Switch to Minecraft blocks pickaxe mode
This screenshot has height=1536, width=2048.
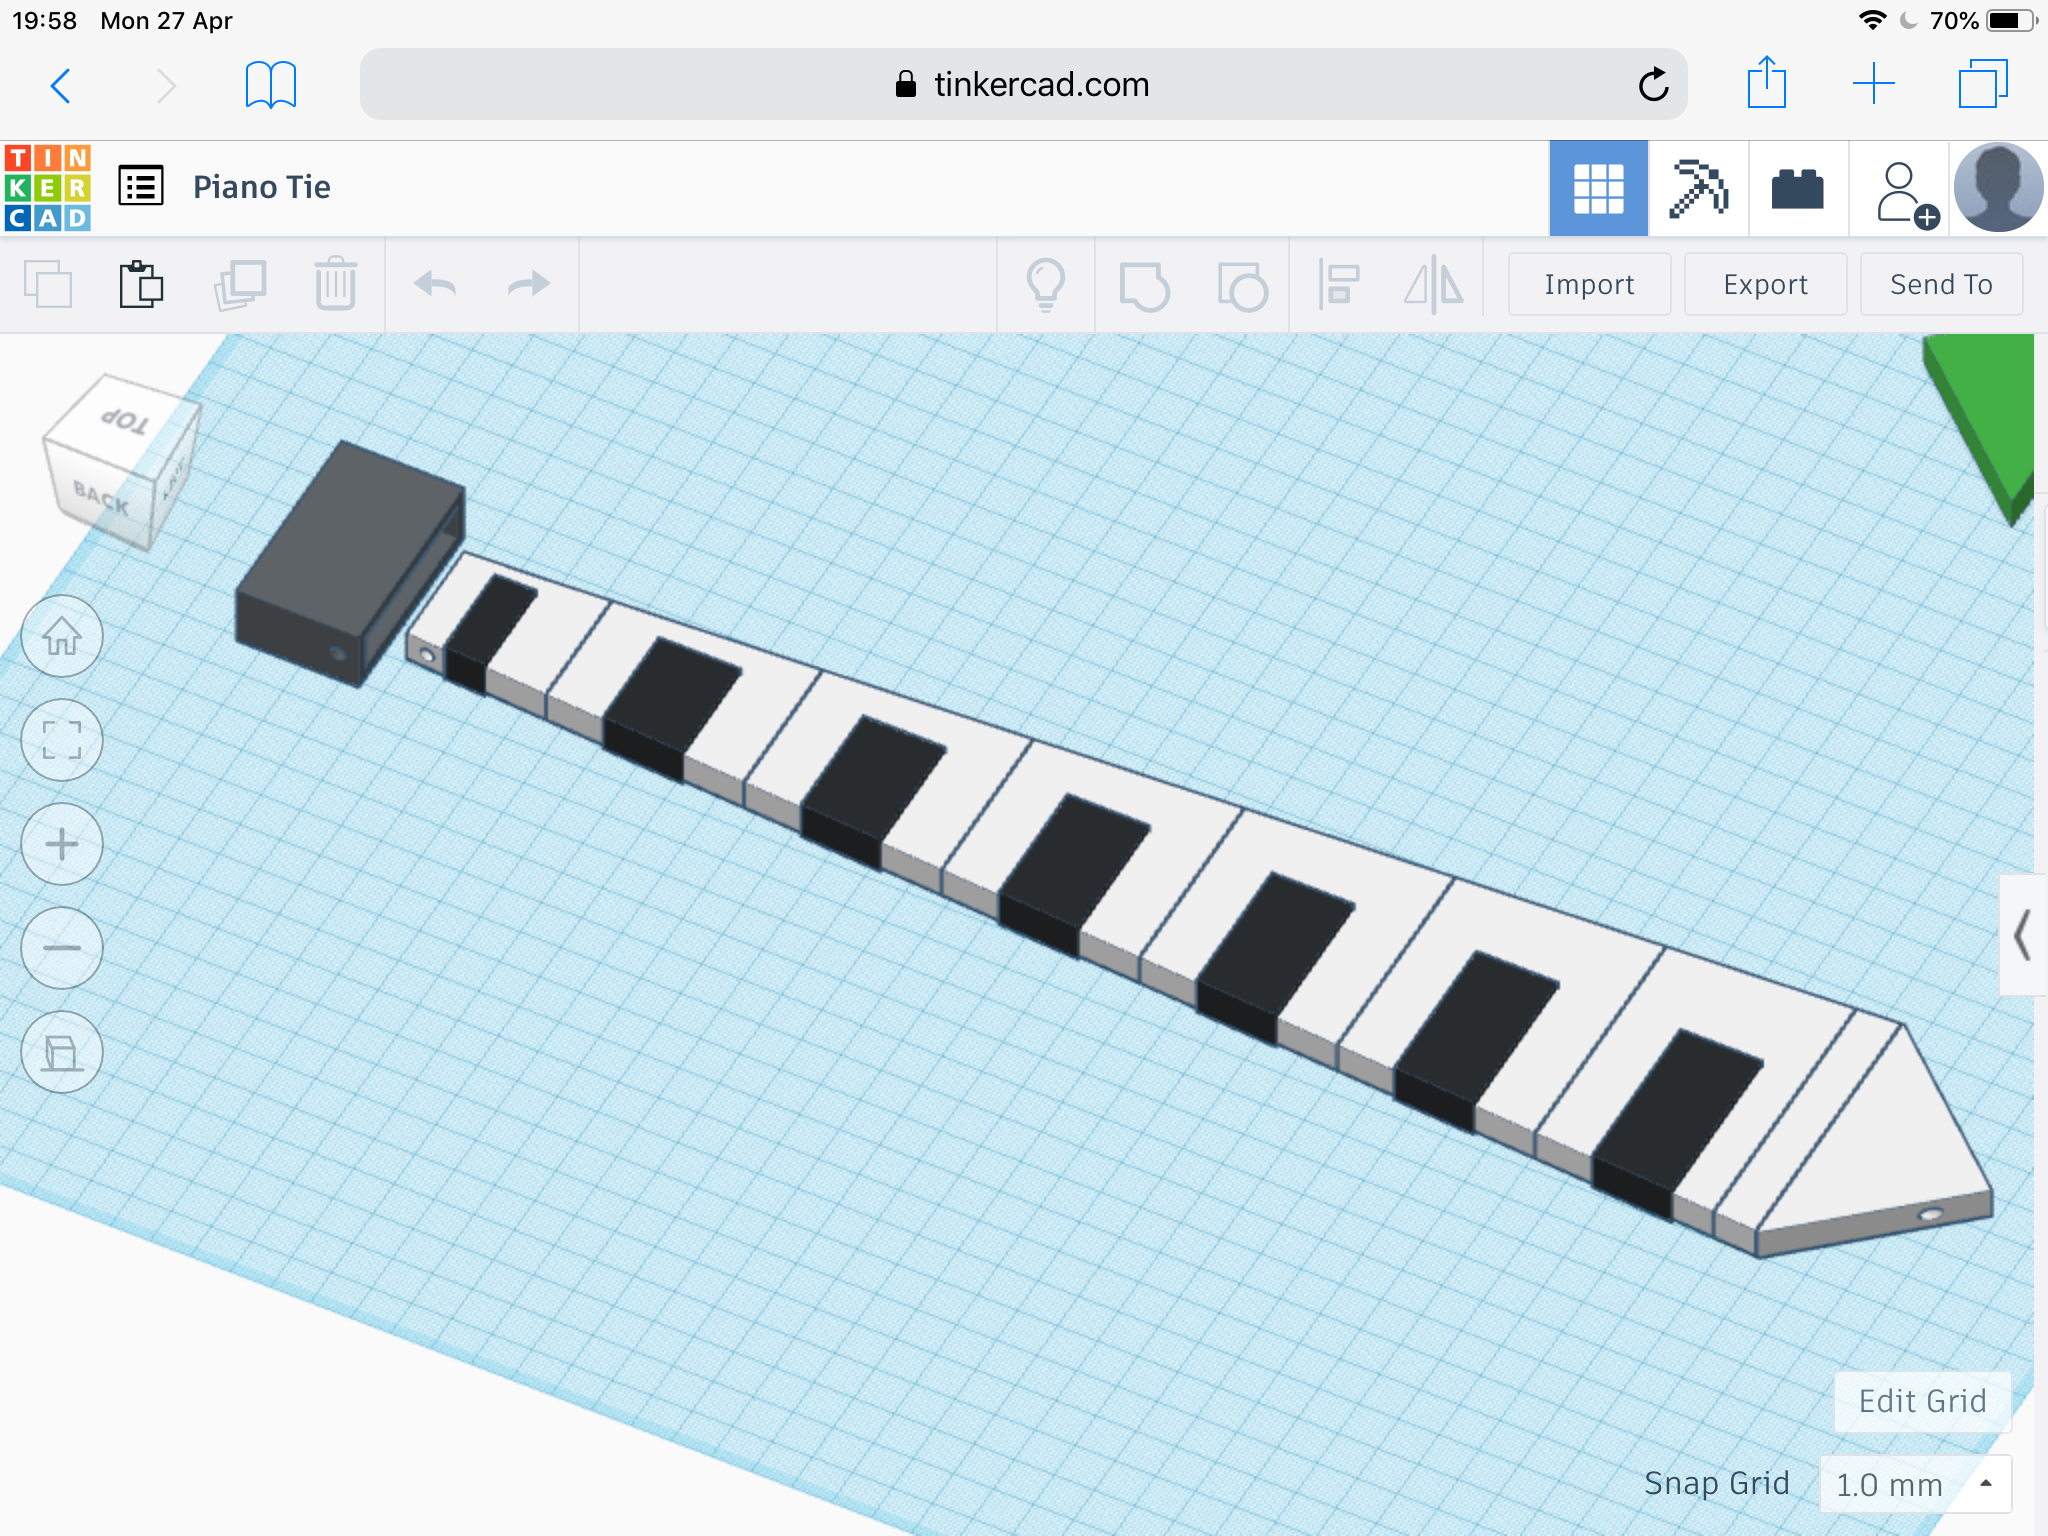[1698, 188]
